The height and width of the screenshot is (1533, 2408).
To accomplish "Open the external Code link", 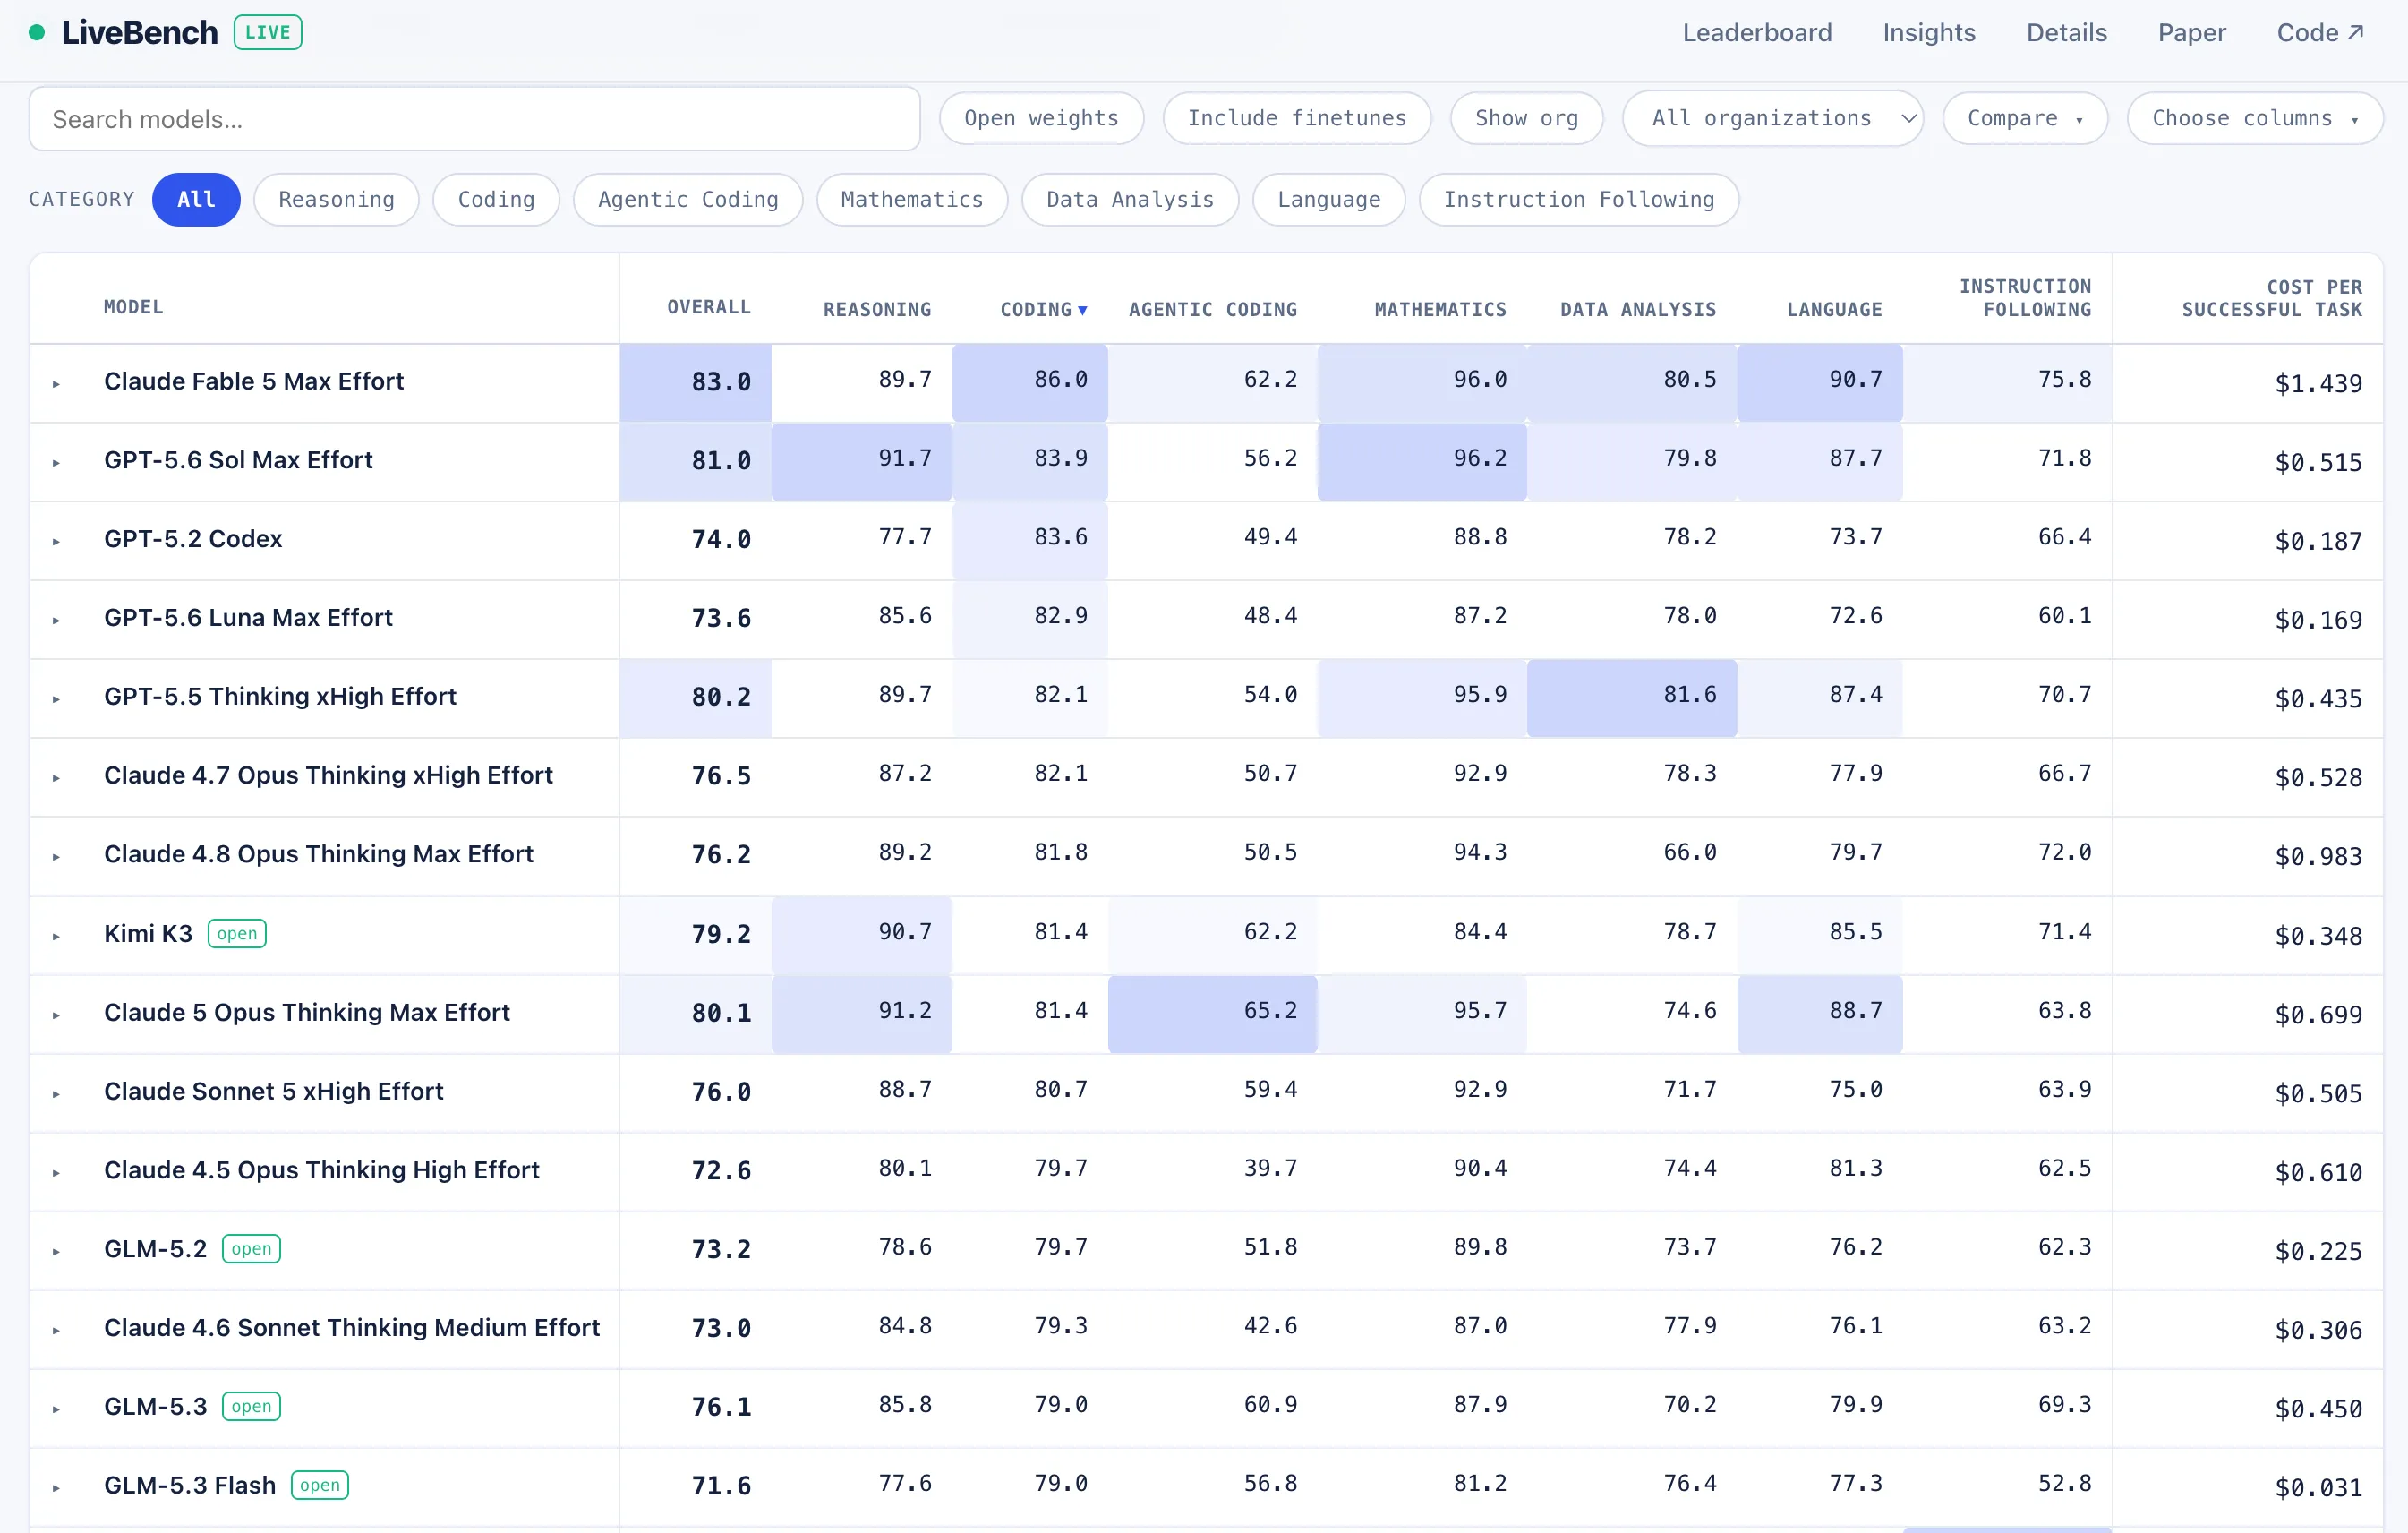I will pyautogui.click(x=2320, y=33).
